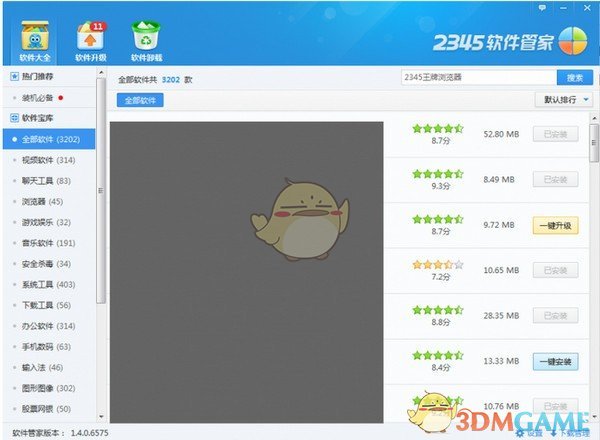Select 股票网银 (50) category
600x440 pixels.
[49, 409]
